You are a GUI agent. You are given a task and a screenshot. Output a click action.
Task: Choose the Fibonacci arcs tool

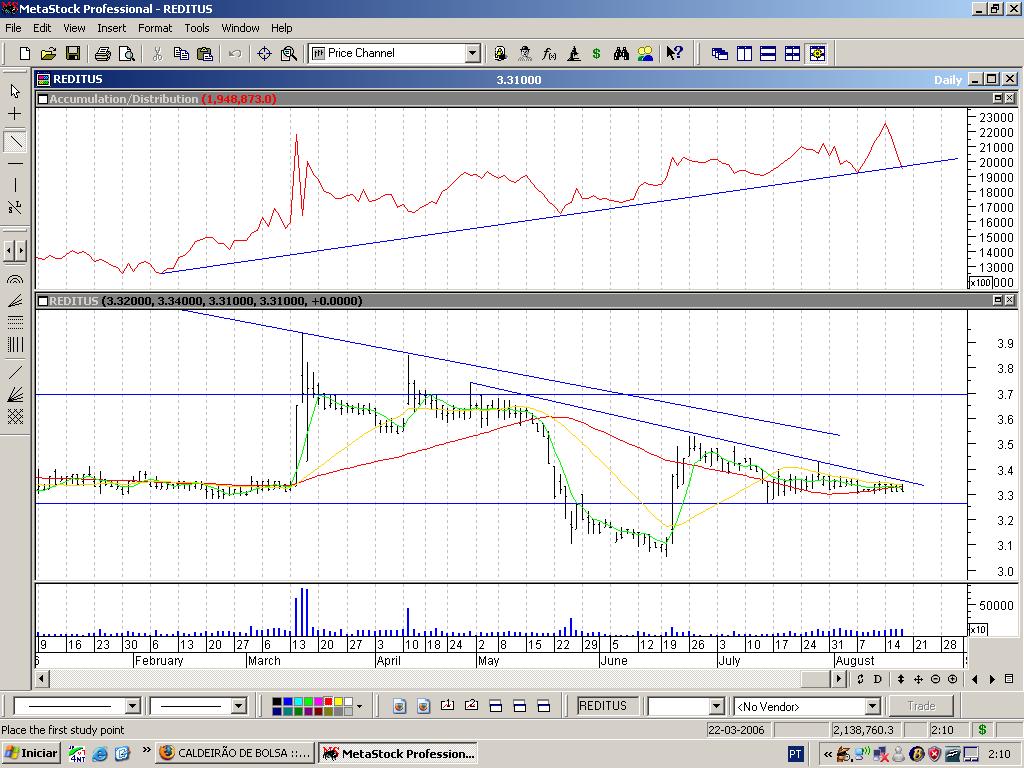(x=15, y=281)
